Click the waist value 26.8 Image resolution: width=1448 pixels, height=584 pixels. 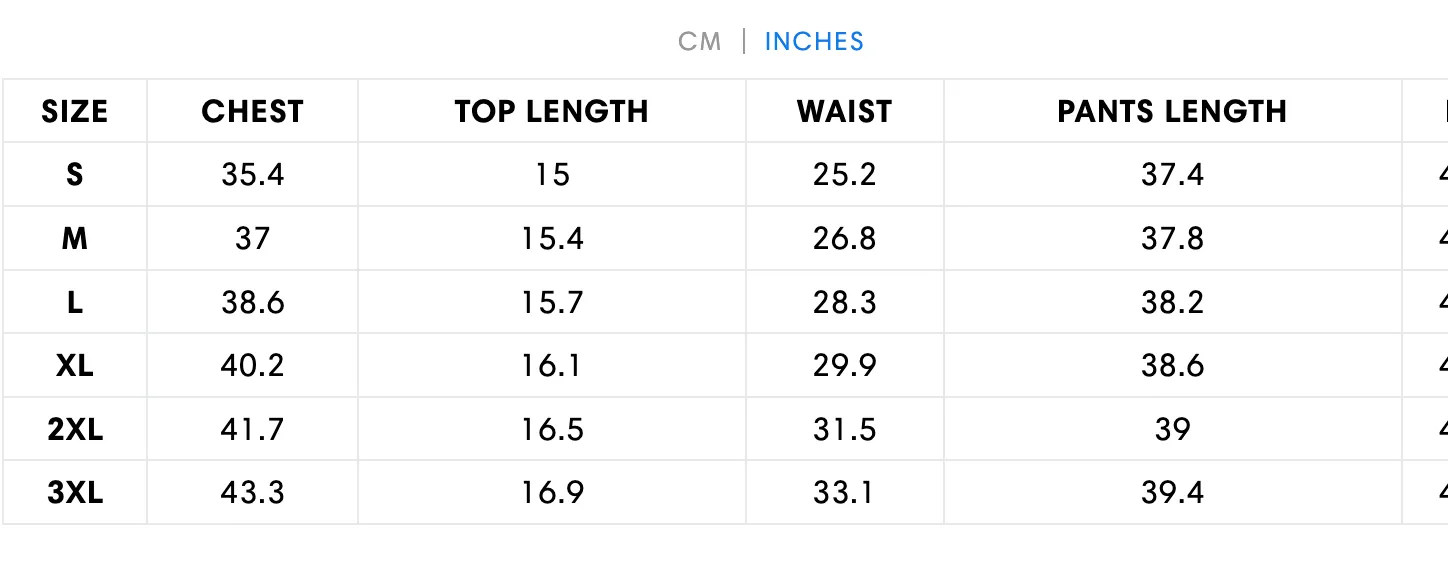coord(845,239)
